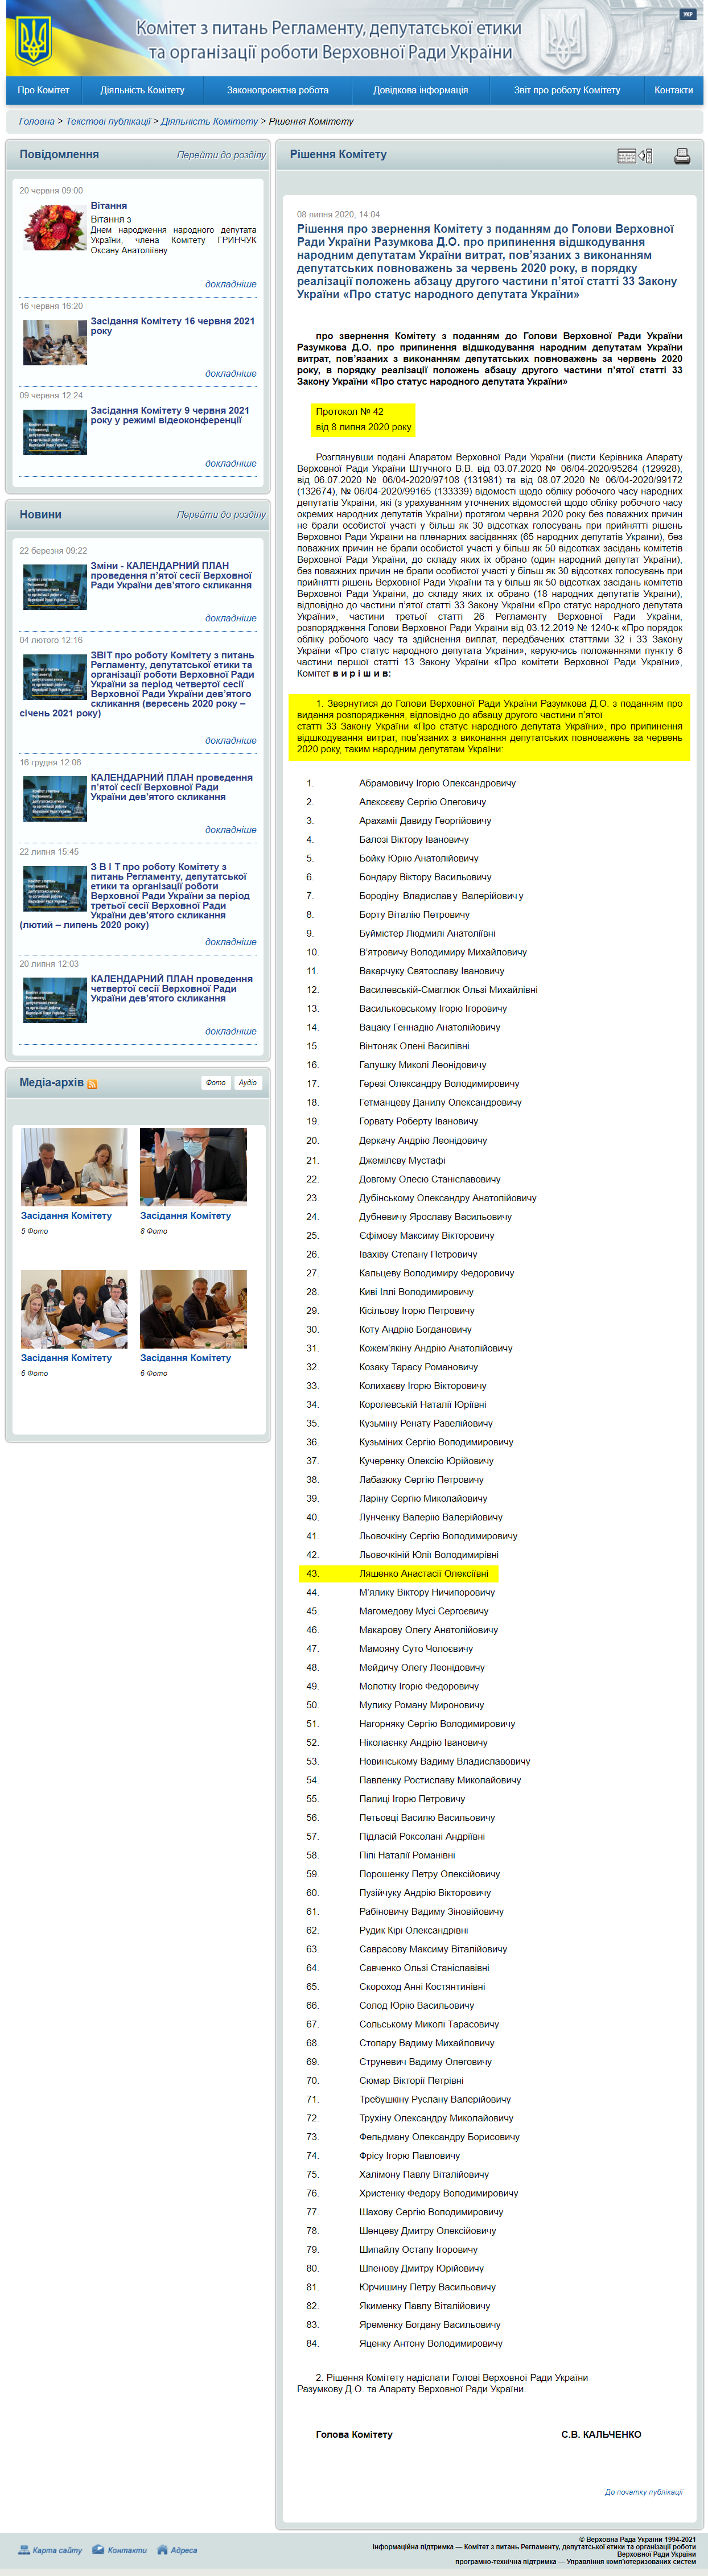Screen dimensions: 708x2576
Task: Click list entry Яценку Антону Володимировичу
Action: click(431, 2344)
